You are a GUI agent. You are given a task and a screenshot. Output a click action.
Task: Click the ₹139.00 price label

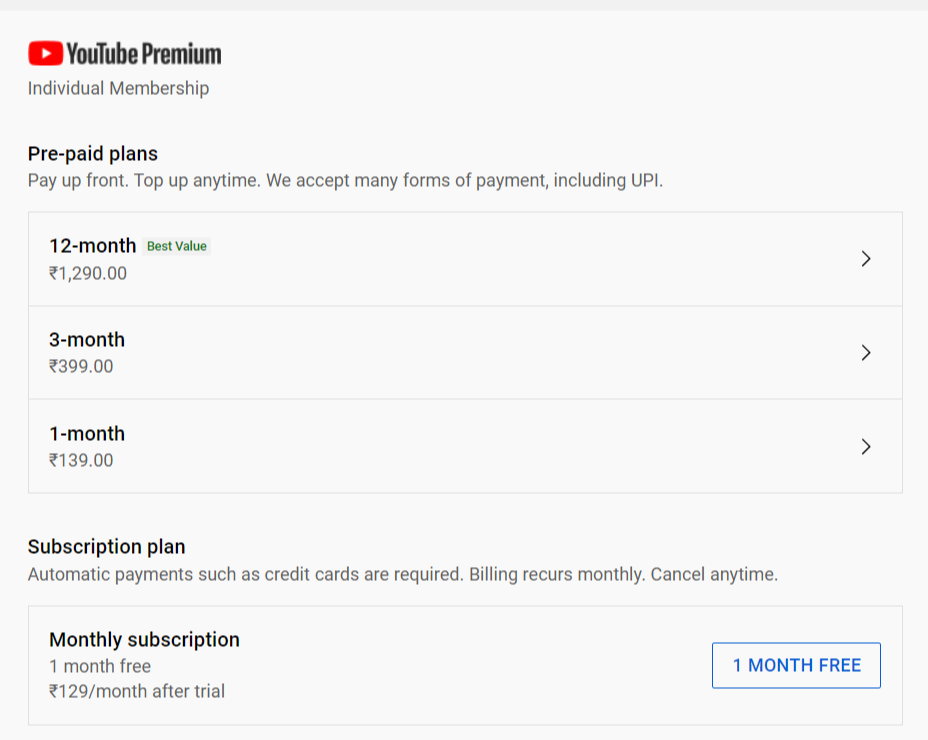[81, 461]
